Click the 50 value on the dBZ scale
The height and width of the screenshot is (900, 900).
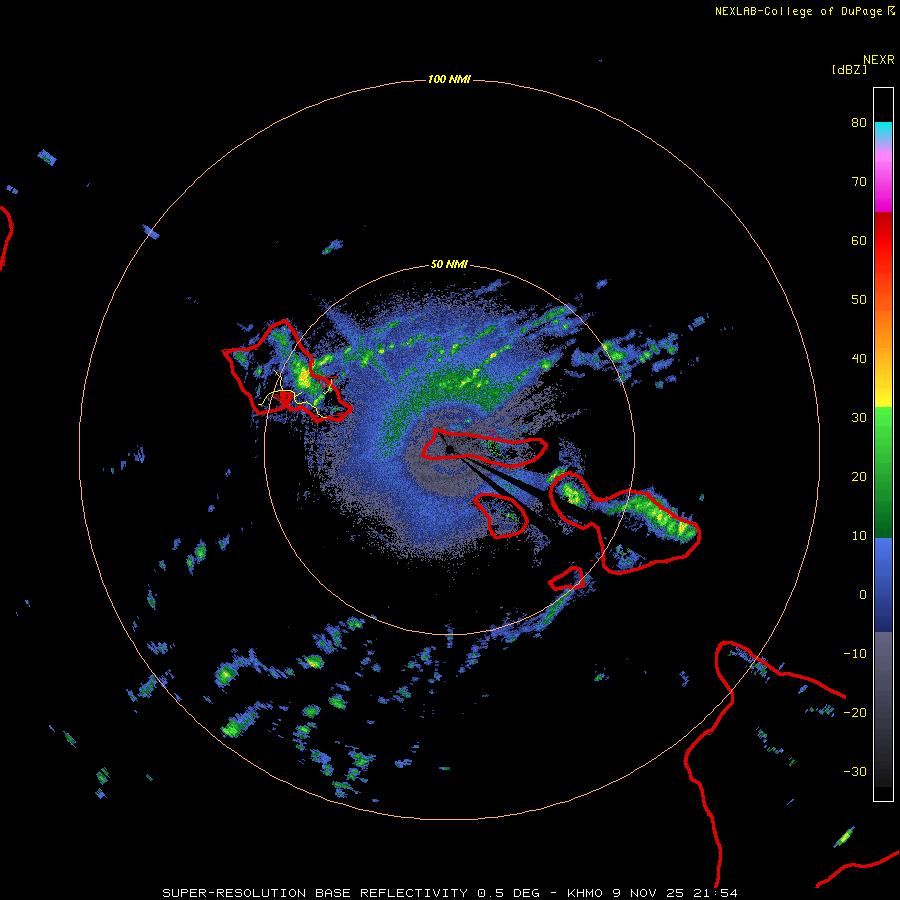pyautogui.click(x=859, y=300)
